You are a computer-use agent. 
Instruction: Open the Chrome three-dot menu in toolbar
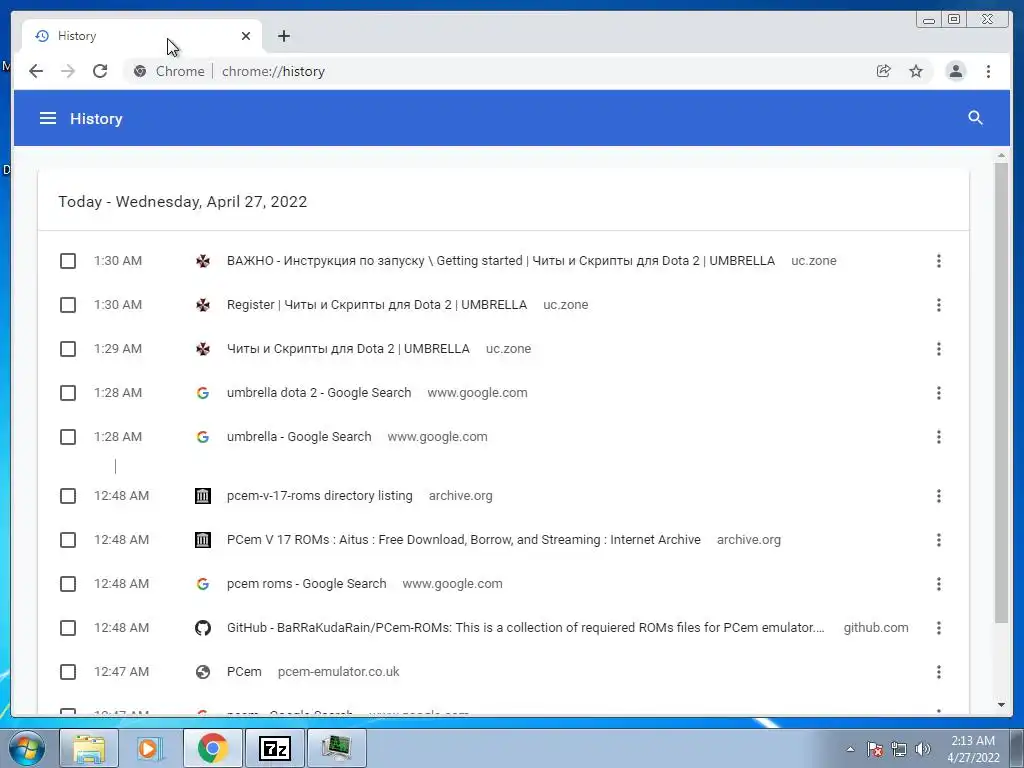988,71
